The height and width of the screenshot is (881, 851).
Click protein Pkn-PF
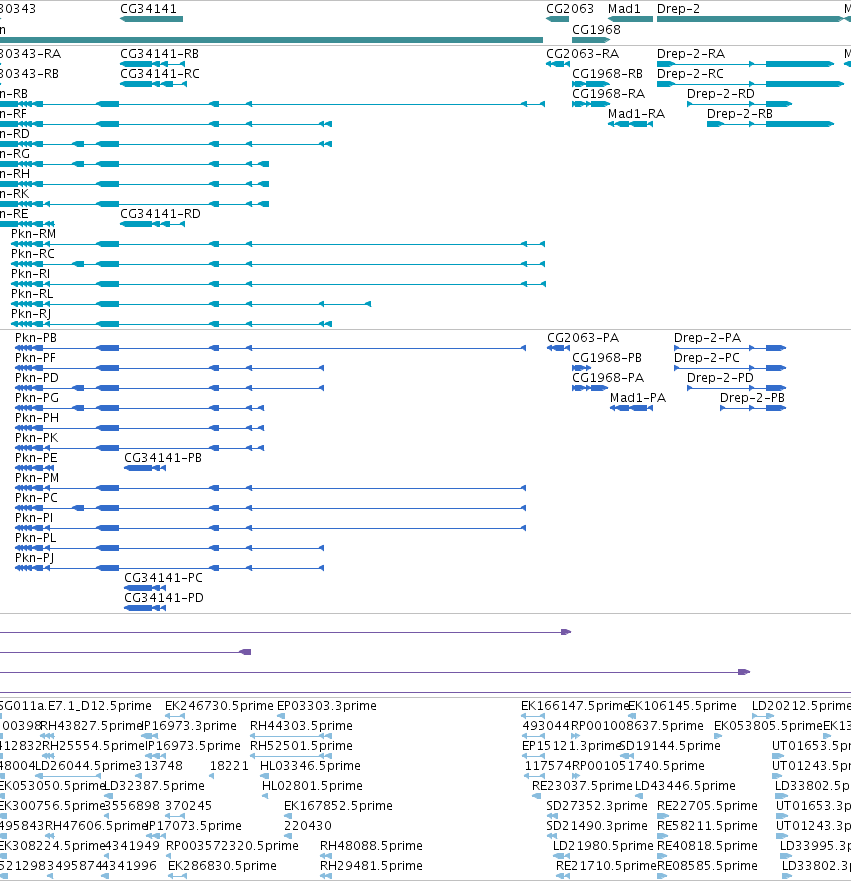coord(35,358)
